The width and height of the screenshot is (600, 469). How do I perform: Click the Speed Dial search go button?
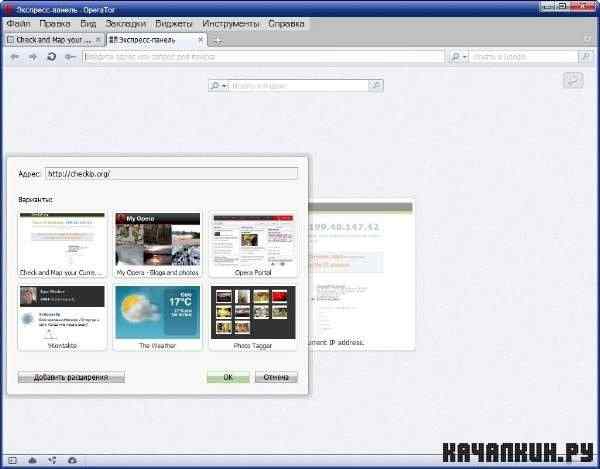click(x=375, y=86)
